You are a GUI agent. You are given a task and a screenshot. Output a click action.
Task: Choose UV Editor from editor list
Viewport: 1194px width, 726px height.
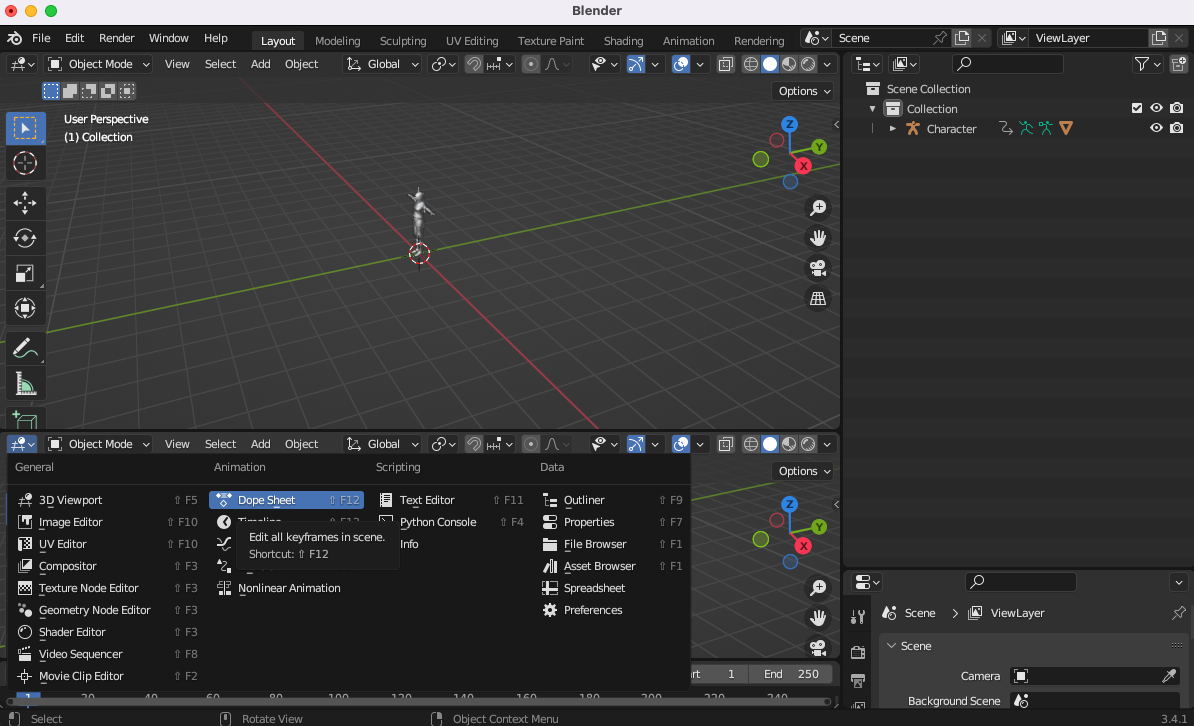coord(107,544)
